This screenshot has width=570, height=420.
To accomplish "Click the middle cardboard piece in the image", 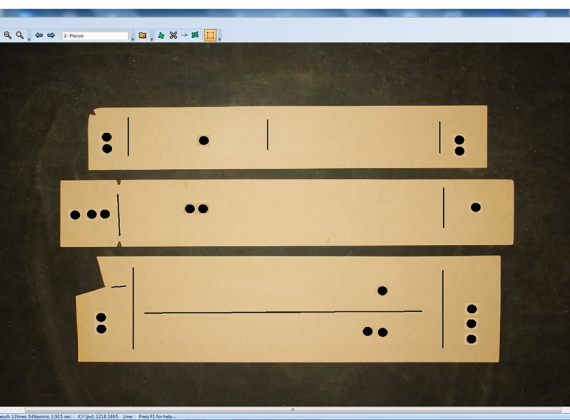I will [x=287, y=213].
